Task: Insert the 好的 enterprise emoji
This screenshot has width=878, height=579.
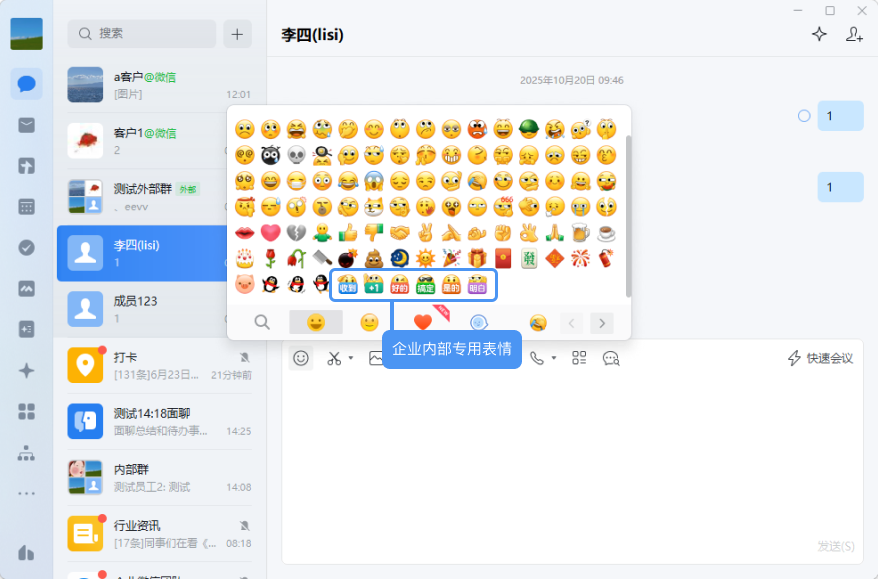Action: click(x=399, y=284)
